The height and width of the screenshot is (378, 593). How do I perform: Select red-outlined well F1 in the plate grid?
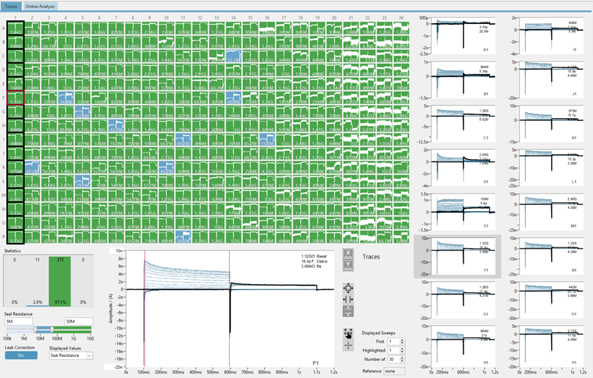tap(16, 98)
